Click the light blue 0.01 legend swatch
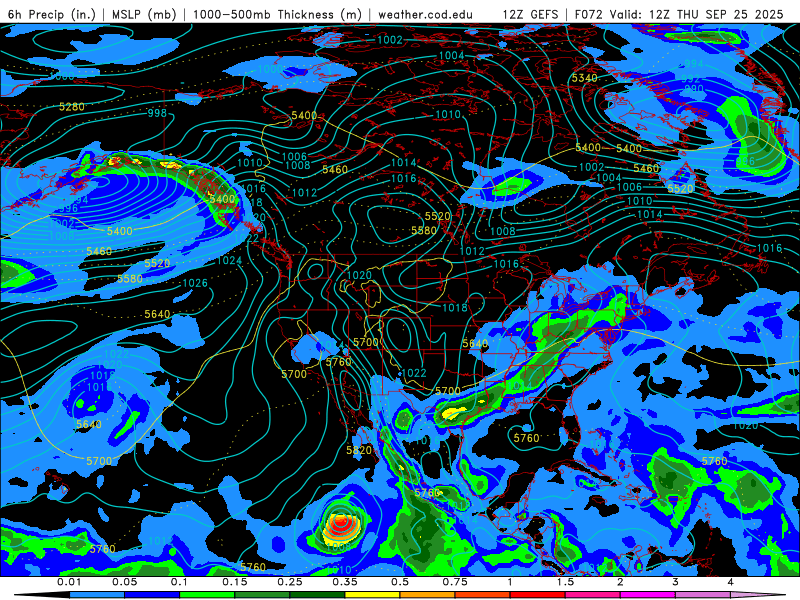The width and height of the screenshot is (800, 600). 97,595
